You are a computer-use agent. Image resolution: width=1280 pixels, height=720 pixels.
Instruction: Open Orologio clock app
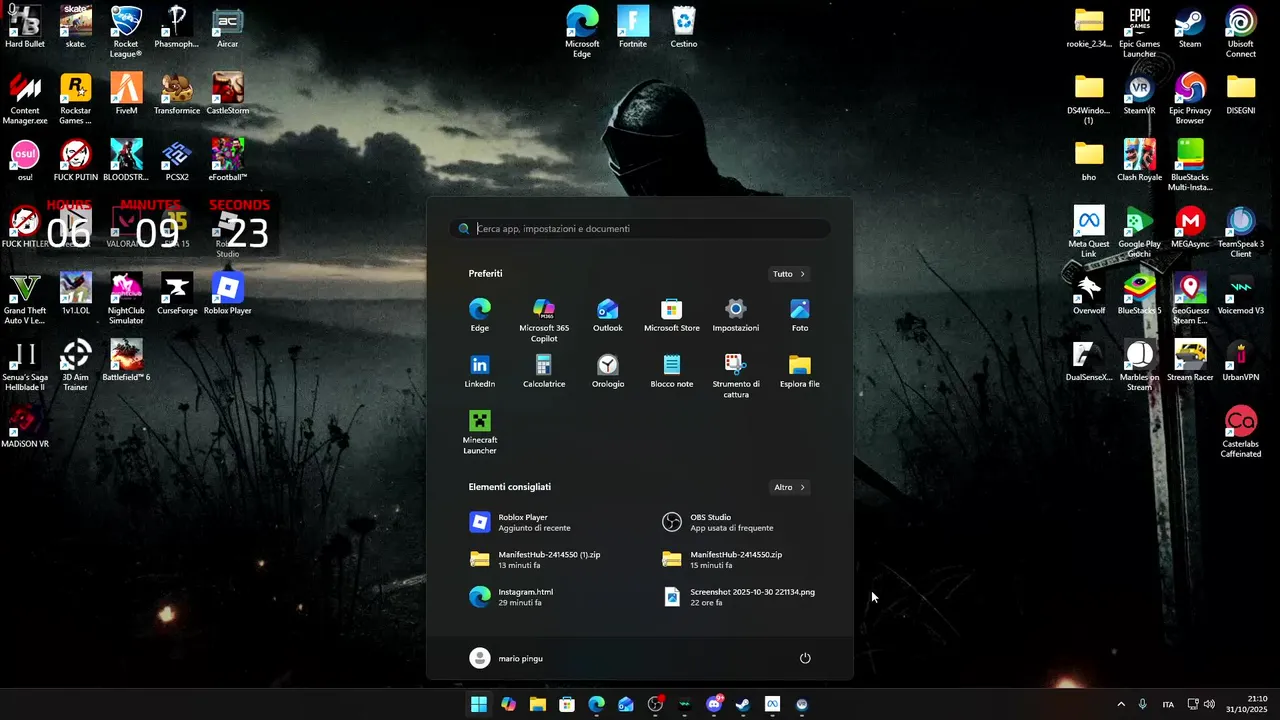tap(607, 371)
